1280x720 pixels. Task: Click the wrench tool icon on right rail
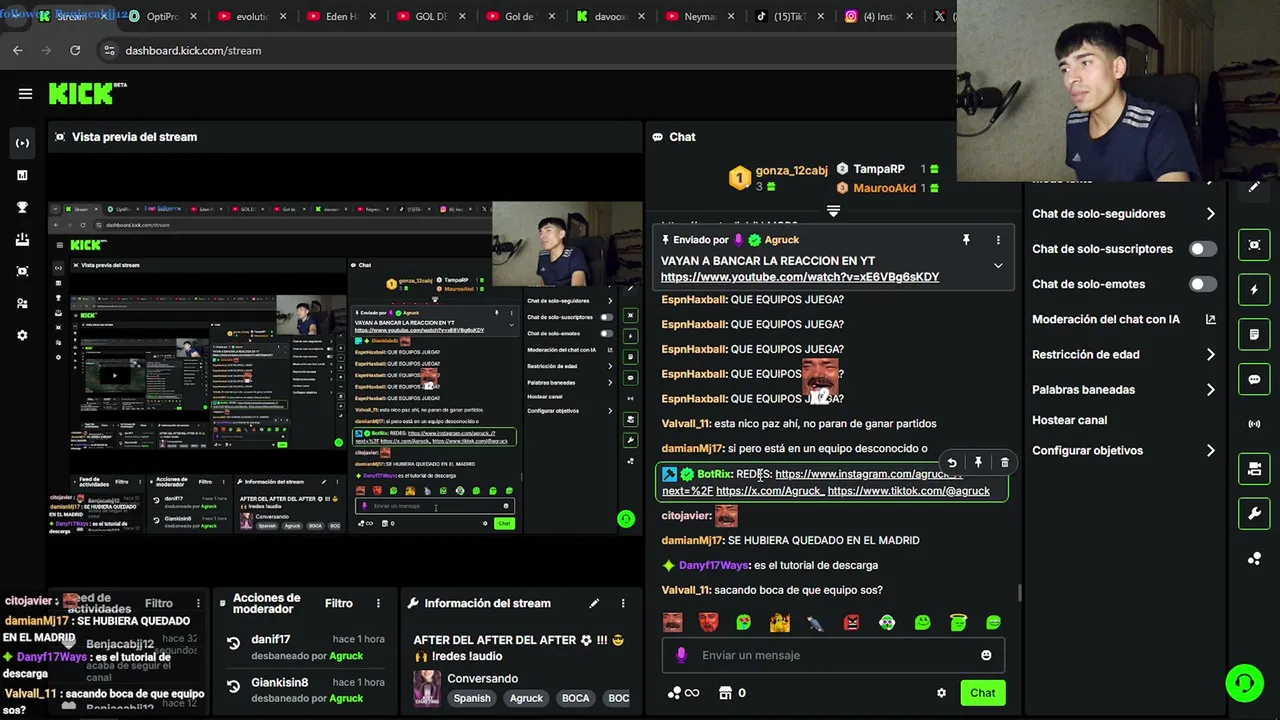click(1254, 514)
